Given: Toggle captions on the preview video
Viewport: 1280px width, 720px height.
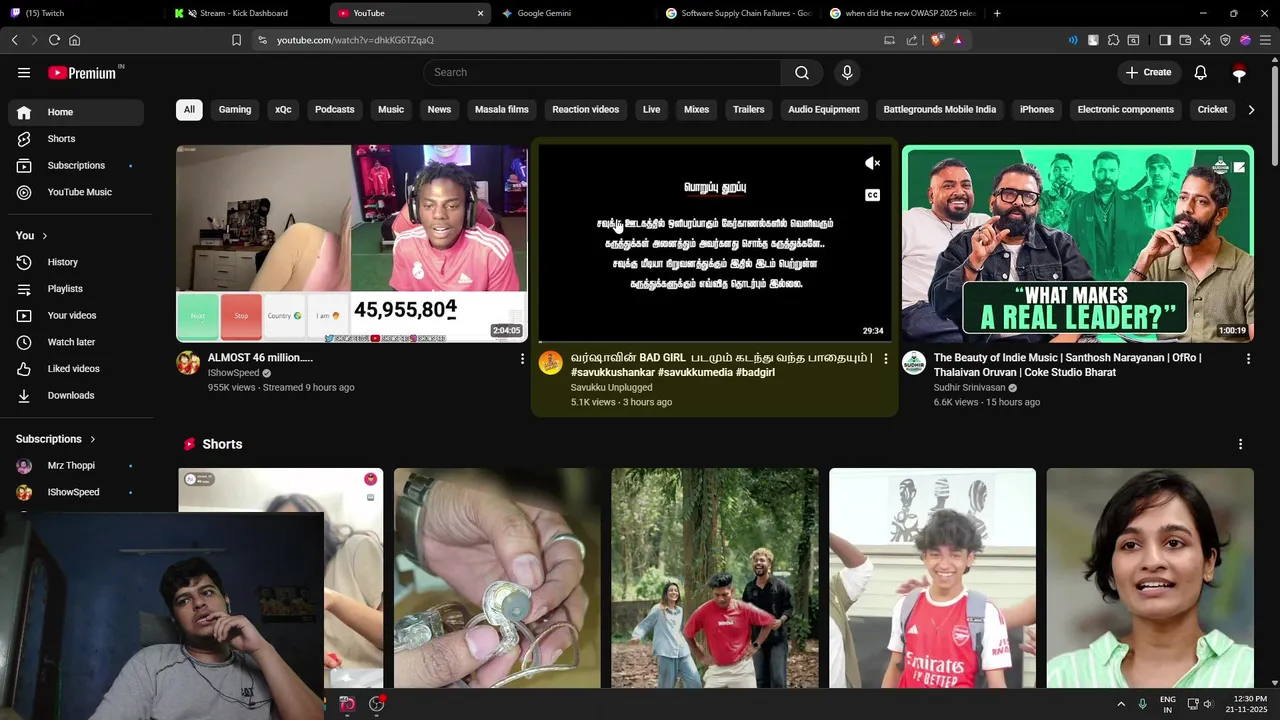Looking at the screenshot, I should tap(872, 195).
